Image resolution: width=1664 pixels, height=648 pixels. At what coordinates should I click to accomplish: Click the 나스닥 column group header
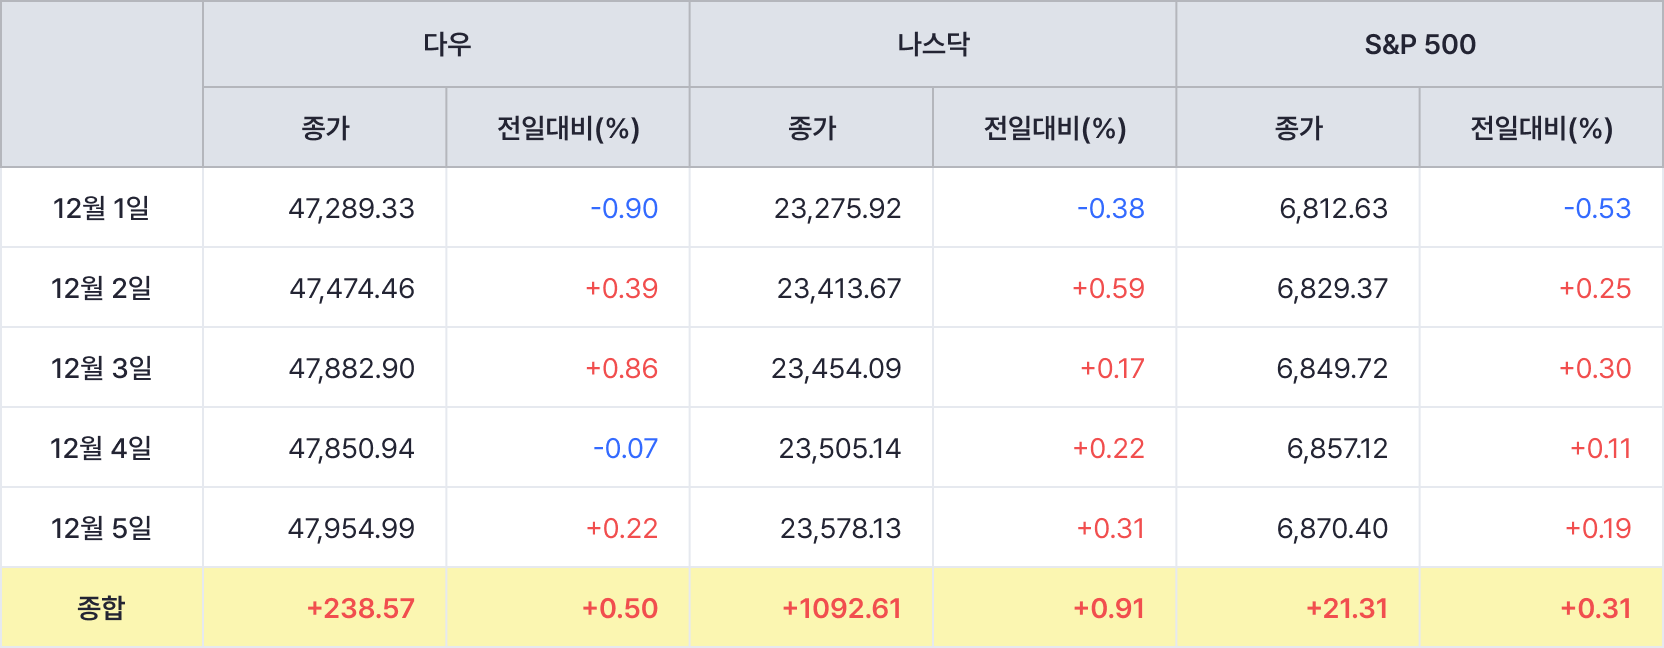(x=933, y=44)
